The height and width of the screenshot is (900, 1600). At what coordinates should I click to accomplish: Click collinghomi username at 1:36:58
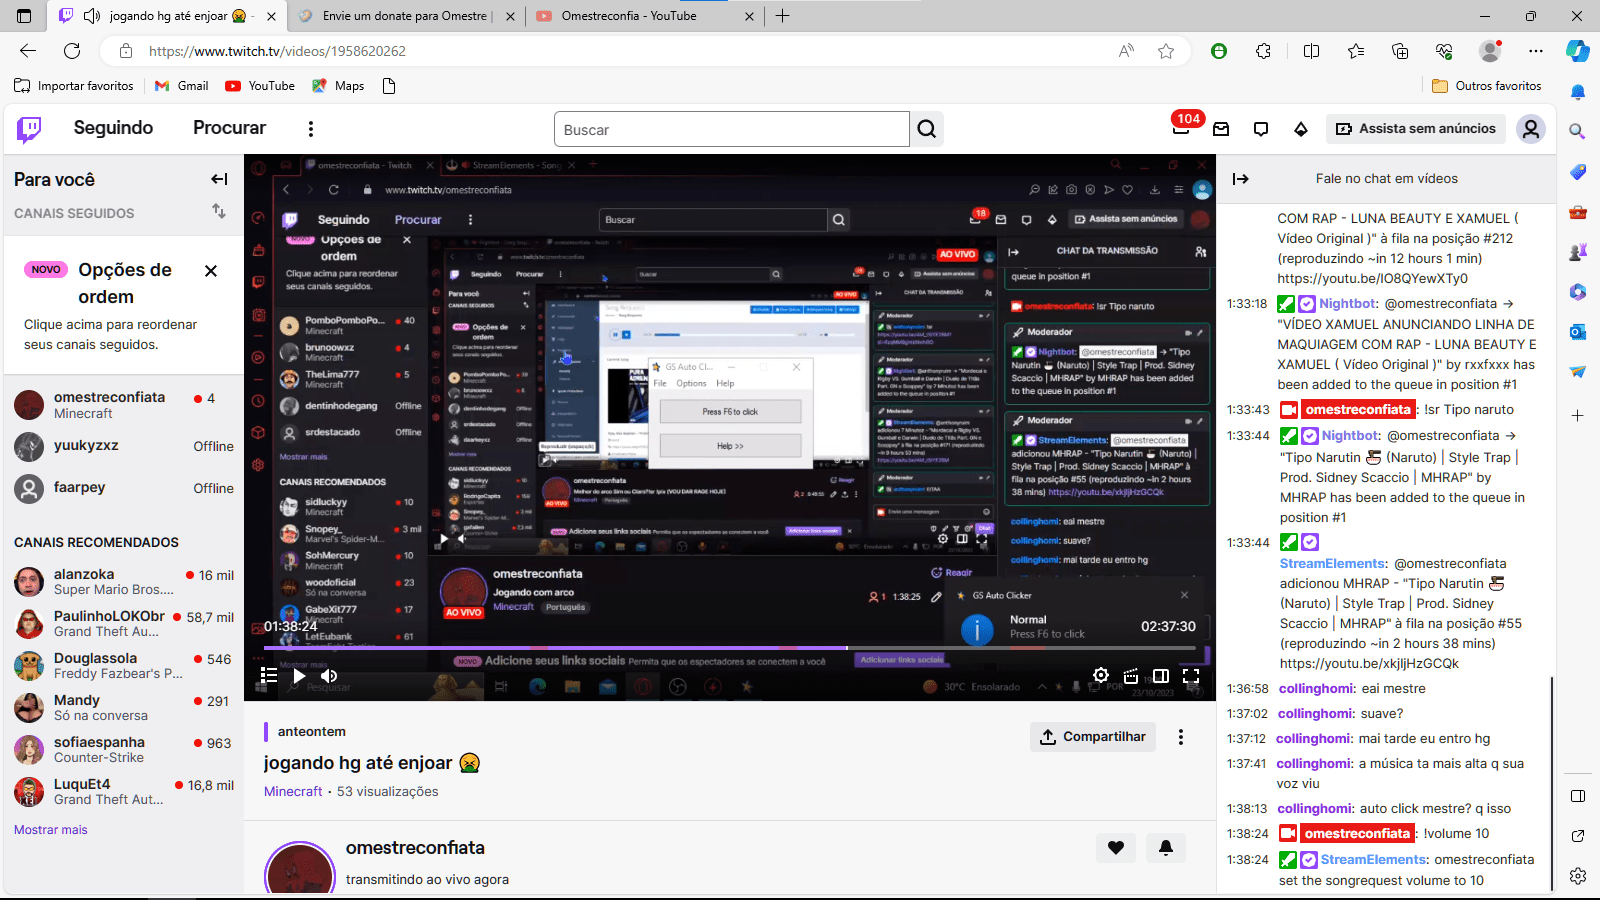point(1316,688)
